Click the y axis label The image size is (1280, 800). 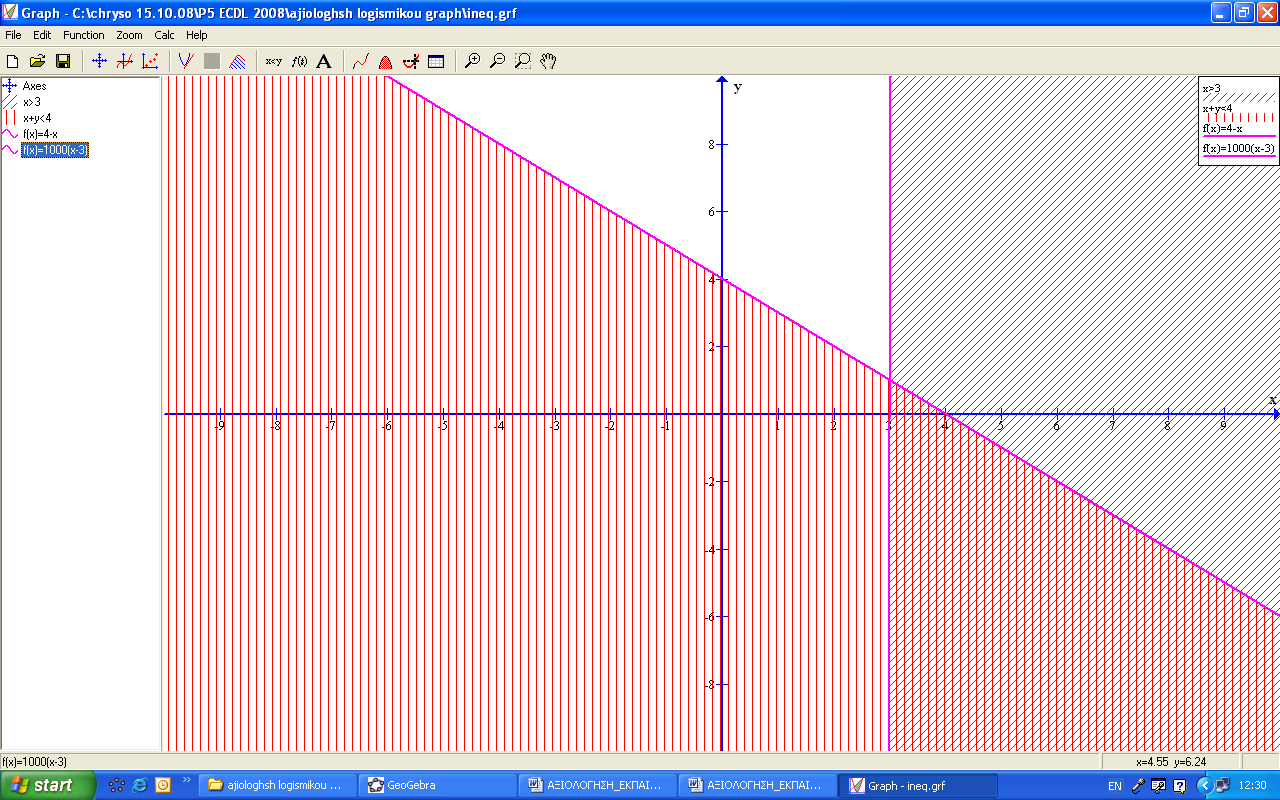[738, 87]
